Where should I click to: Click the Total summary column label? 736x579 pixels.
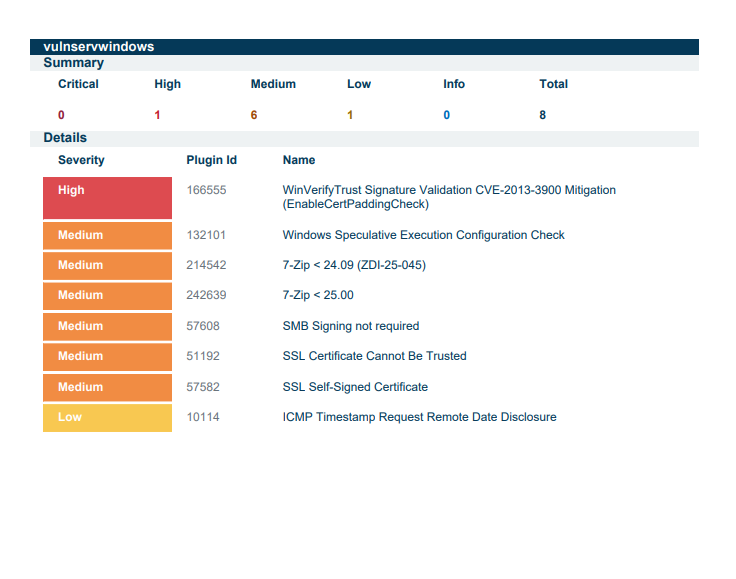pos(553,84)
